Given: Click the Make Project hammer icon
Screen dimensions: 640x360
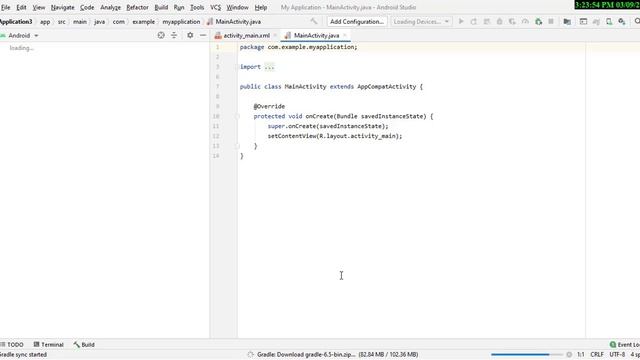Looking at the screenshot, I should click(x=313, y=21).
